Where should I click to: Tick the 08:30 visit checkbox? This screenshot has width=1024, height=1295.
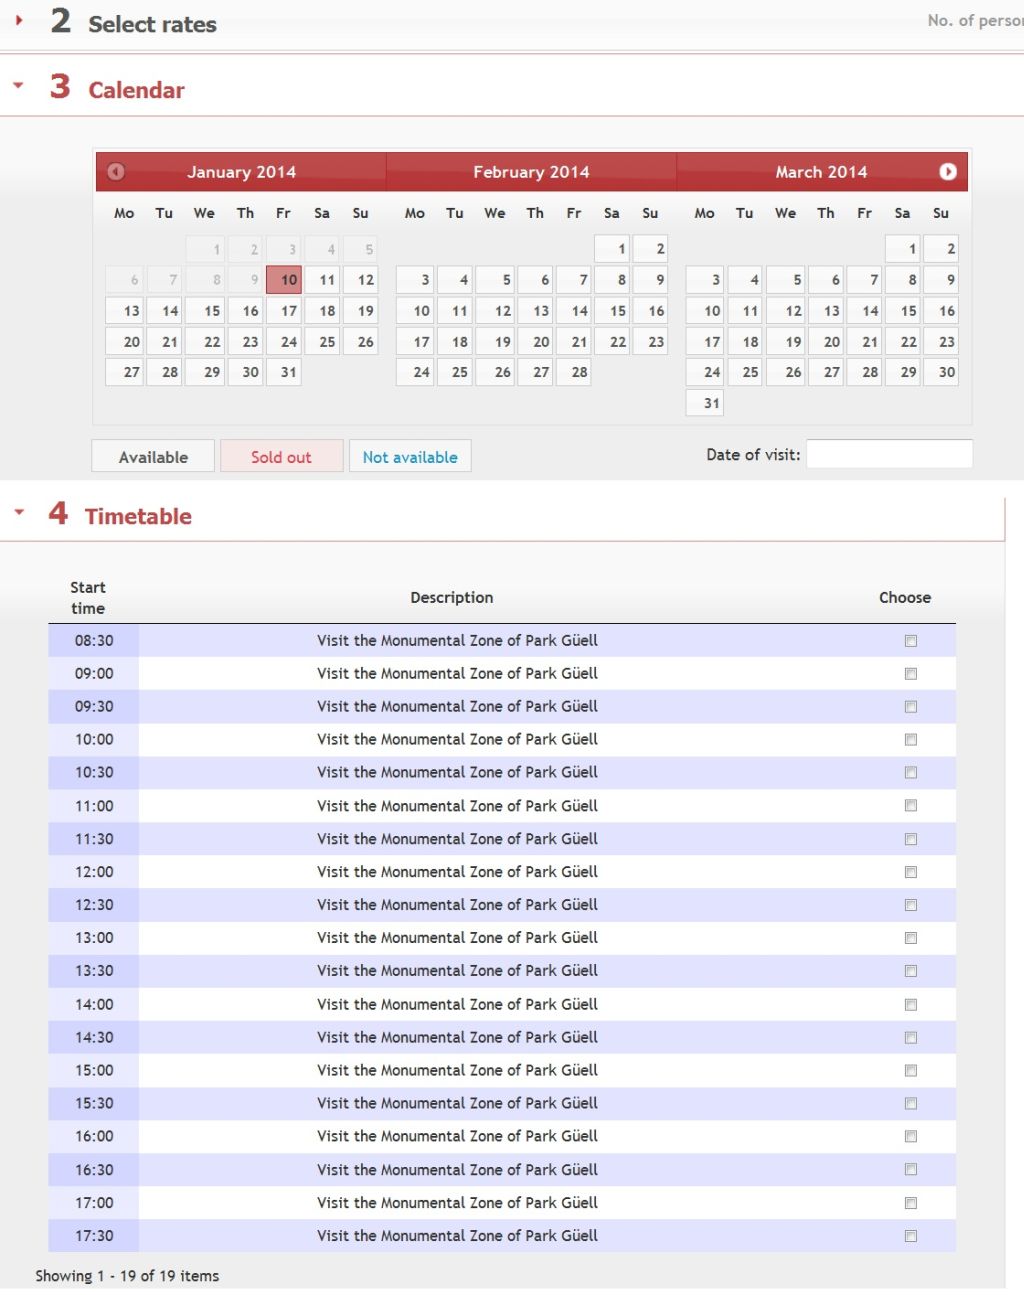click(910, 641)
